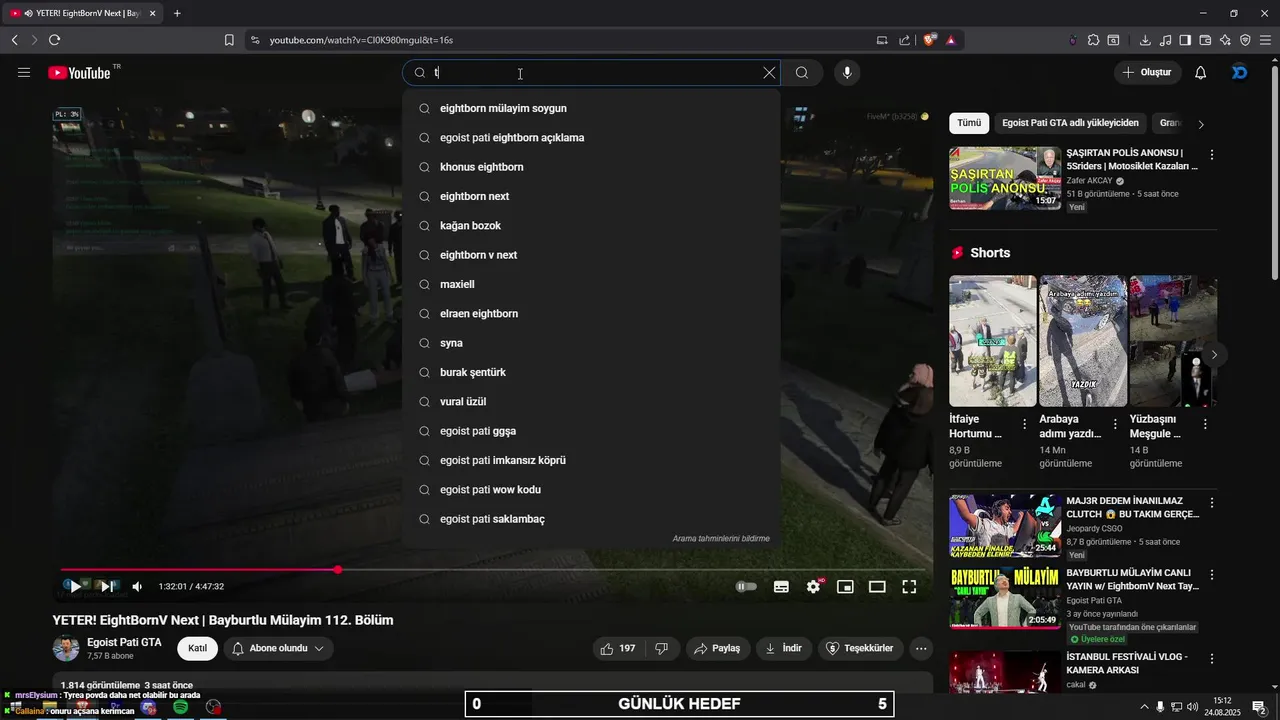Reload the page
This screenshot has height=720, width=1280.
pos(54,40)
